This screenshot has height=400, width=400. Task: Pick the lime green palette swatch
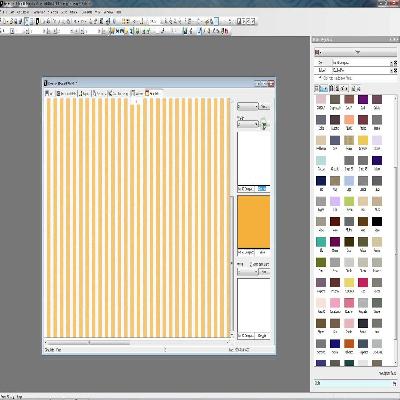[349, 201]
